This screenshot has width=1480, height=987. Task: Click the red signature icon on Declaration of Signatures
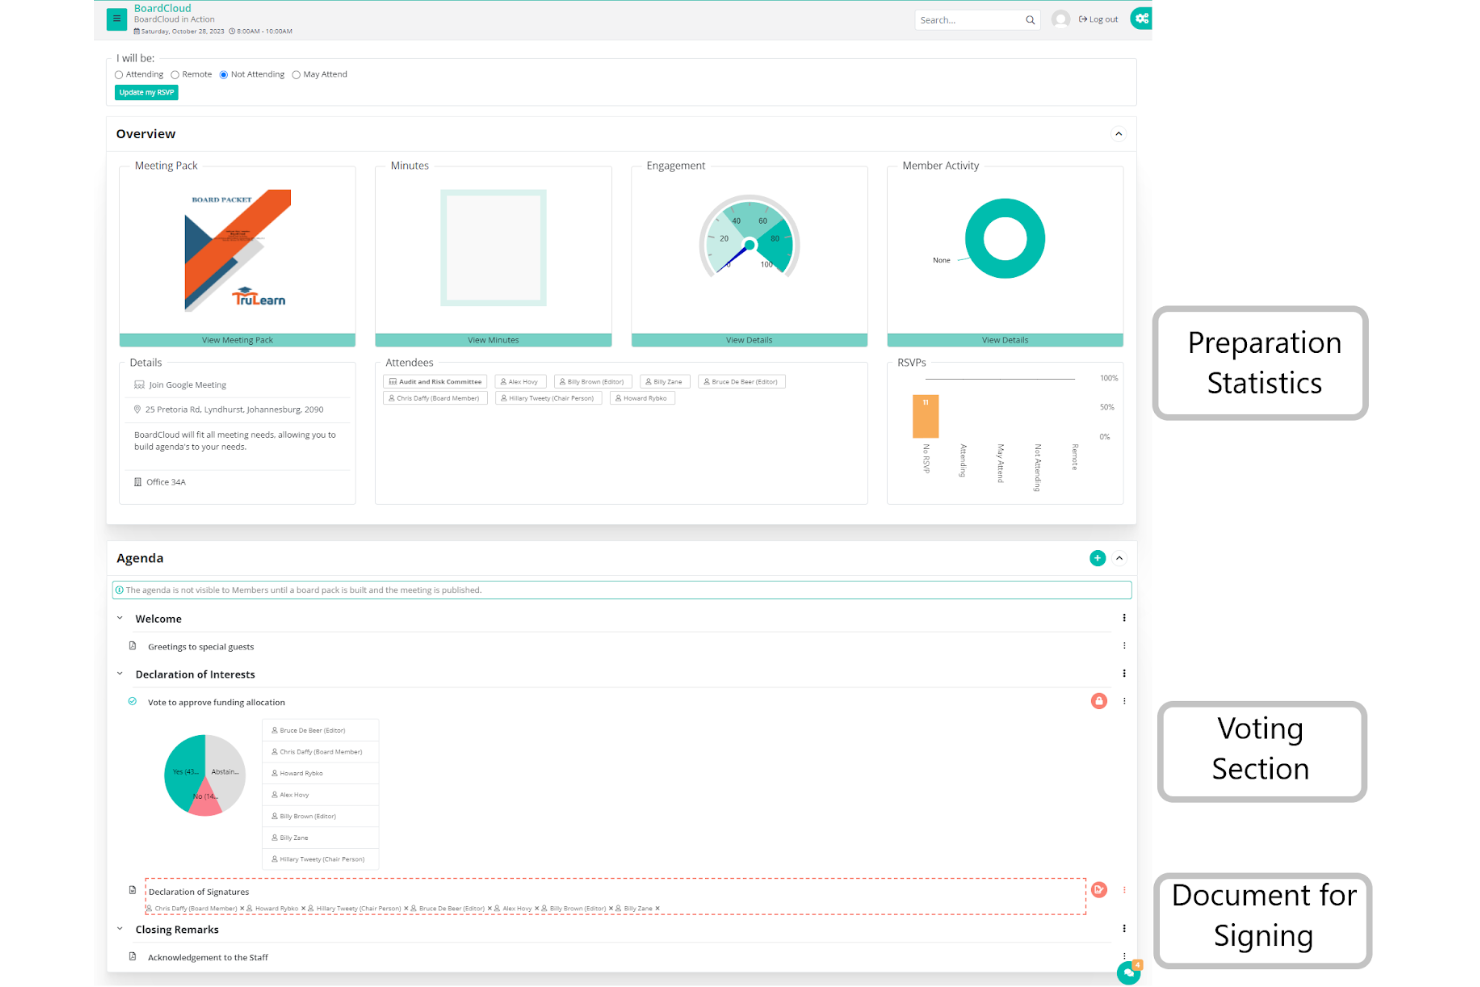[1099, 889]
